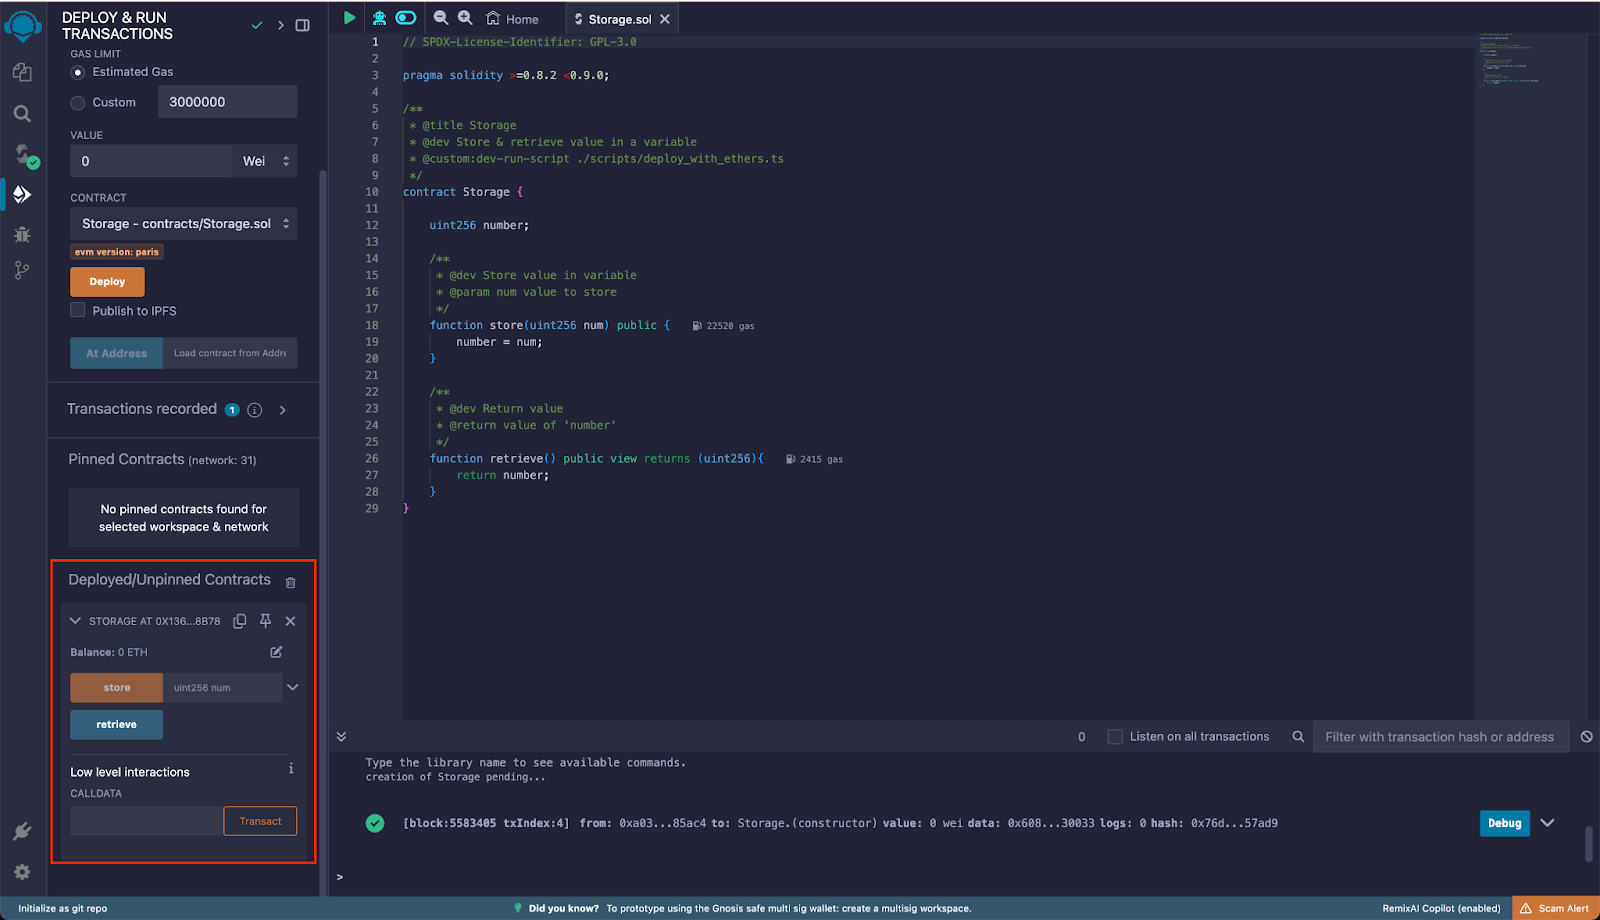This screenshot has width=1600, height=920.
Task: Expand the store function parameters
Action: point(293,688)
